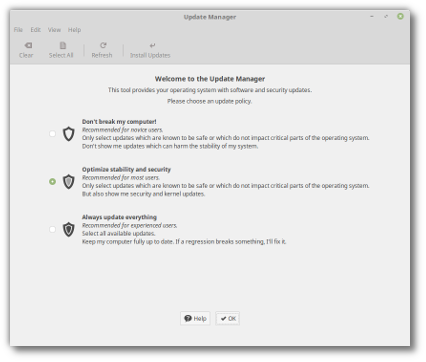This screenshot has width=426, height=362.
Task: Click the Recommended for novice users text
Action: (123, 130)
